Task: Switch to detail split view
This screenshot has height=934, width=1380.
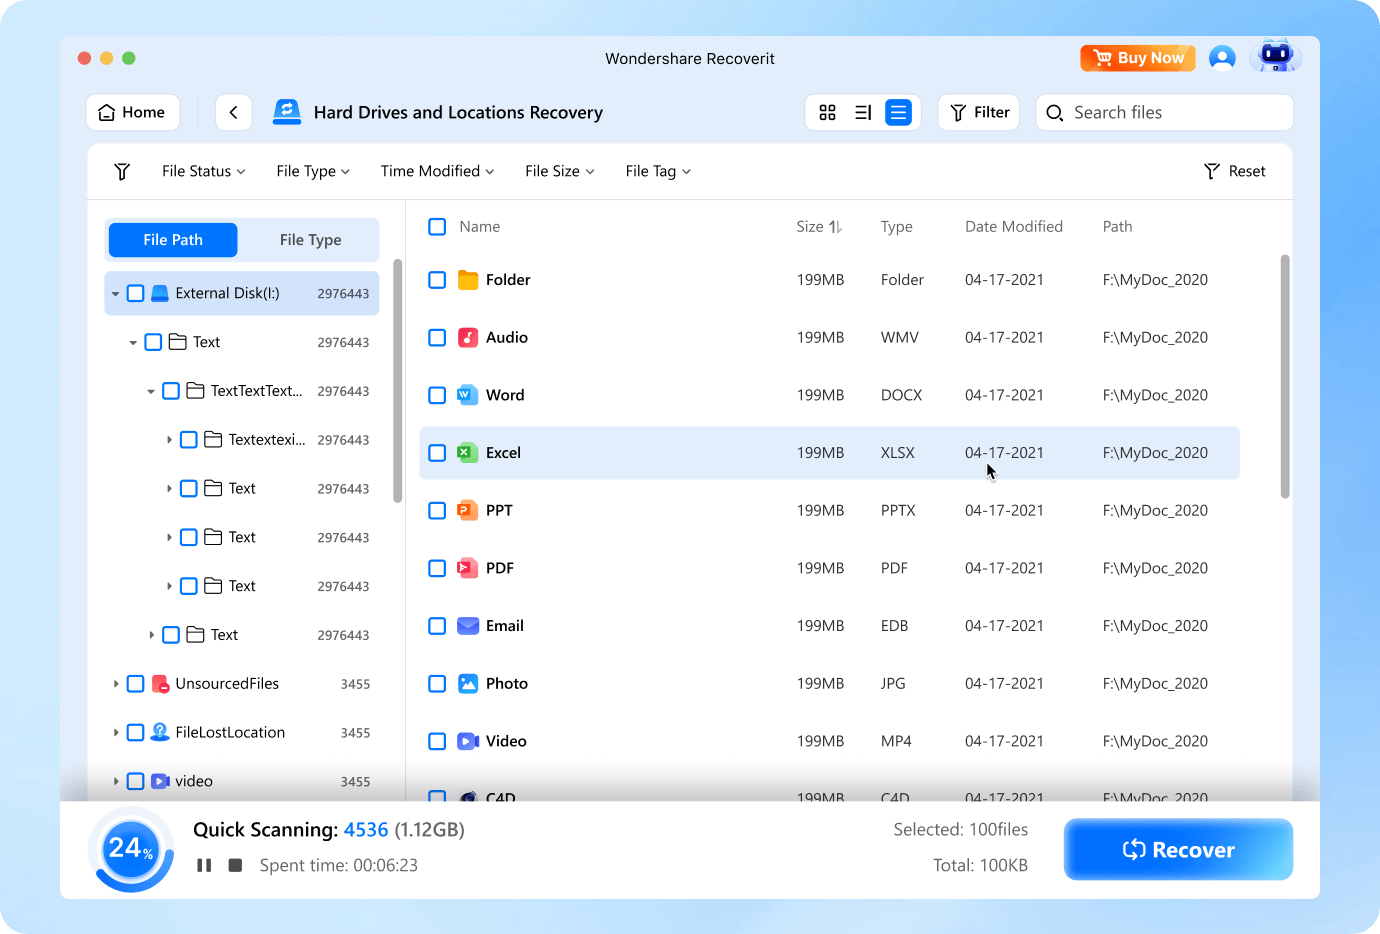Action: pyautogui.click(x=863, y=113)
